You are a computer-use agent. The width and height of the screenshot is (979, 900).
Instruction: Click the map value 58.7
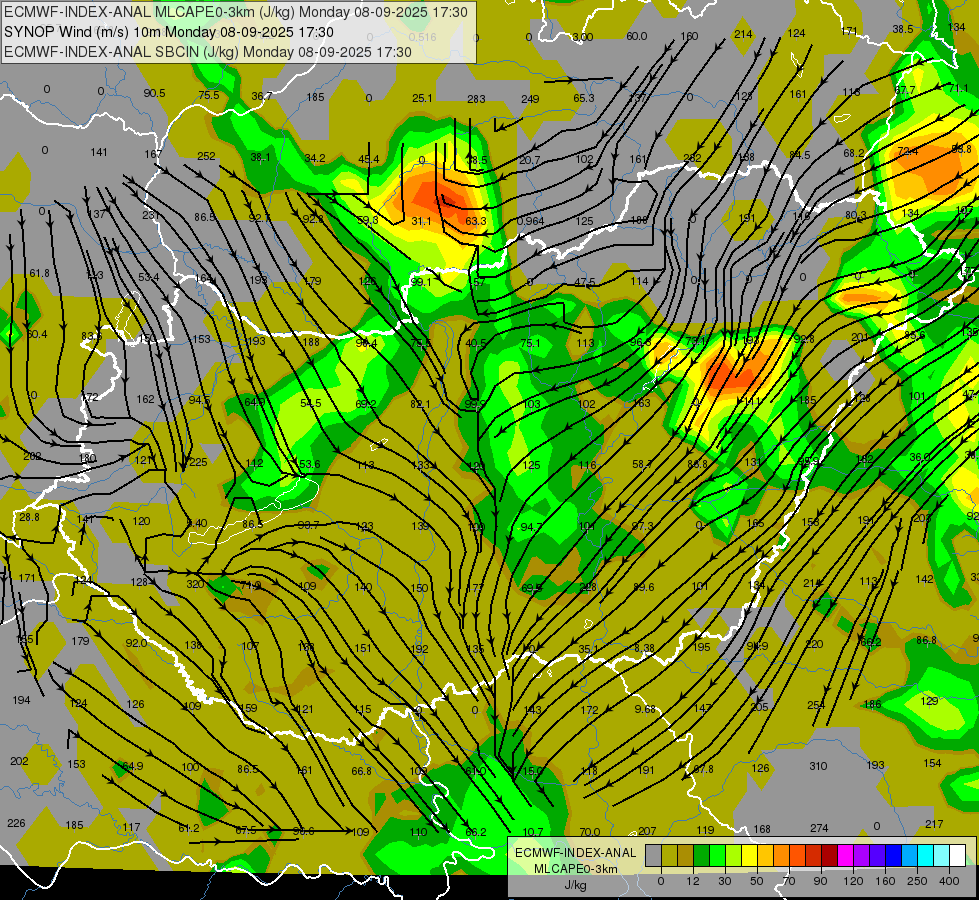click(x=642, y=464)
